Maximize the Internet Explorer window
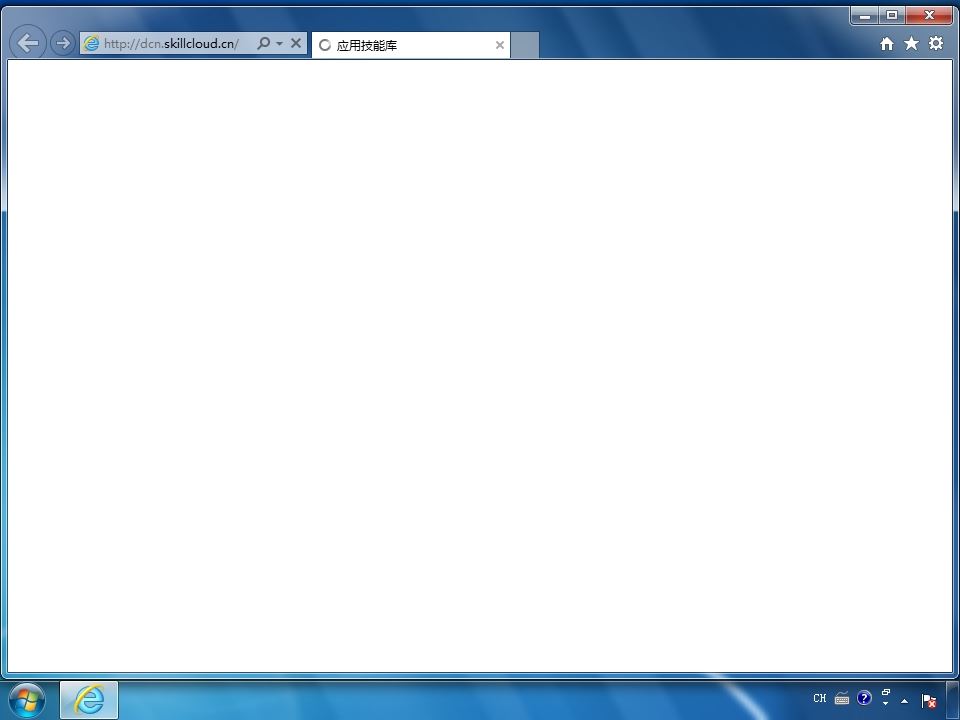 (892, 15)
